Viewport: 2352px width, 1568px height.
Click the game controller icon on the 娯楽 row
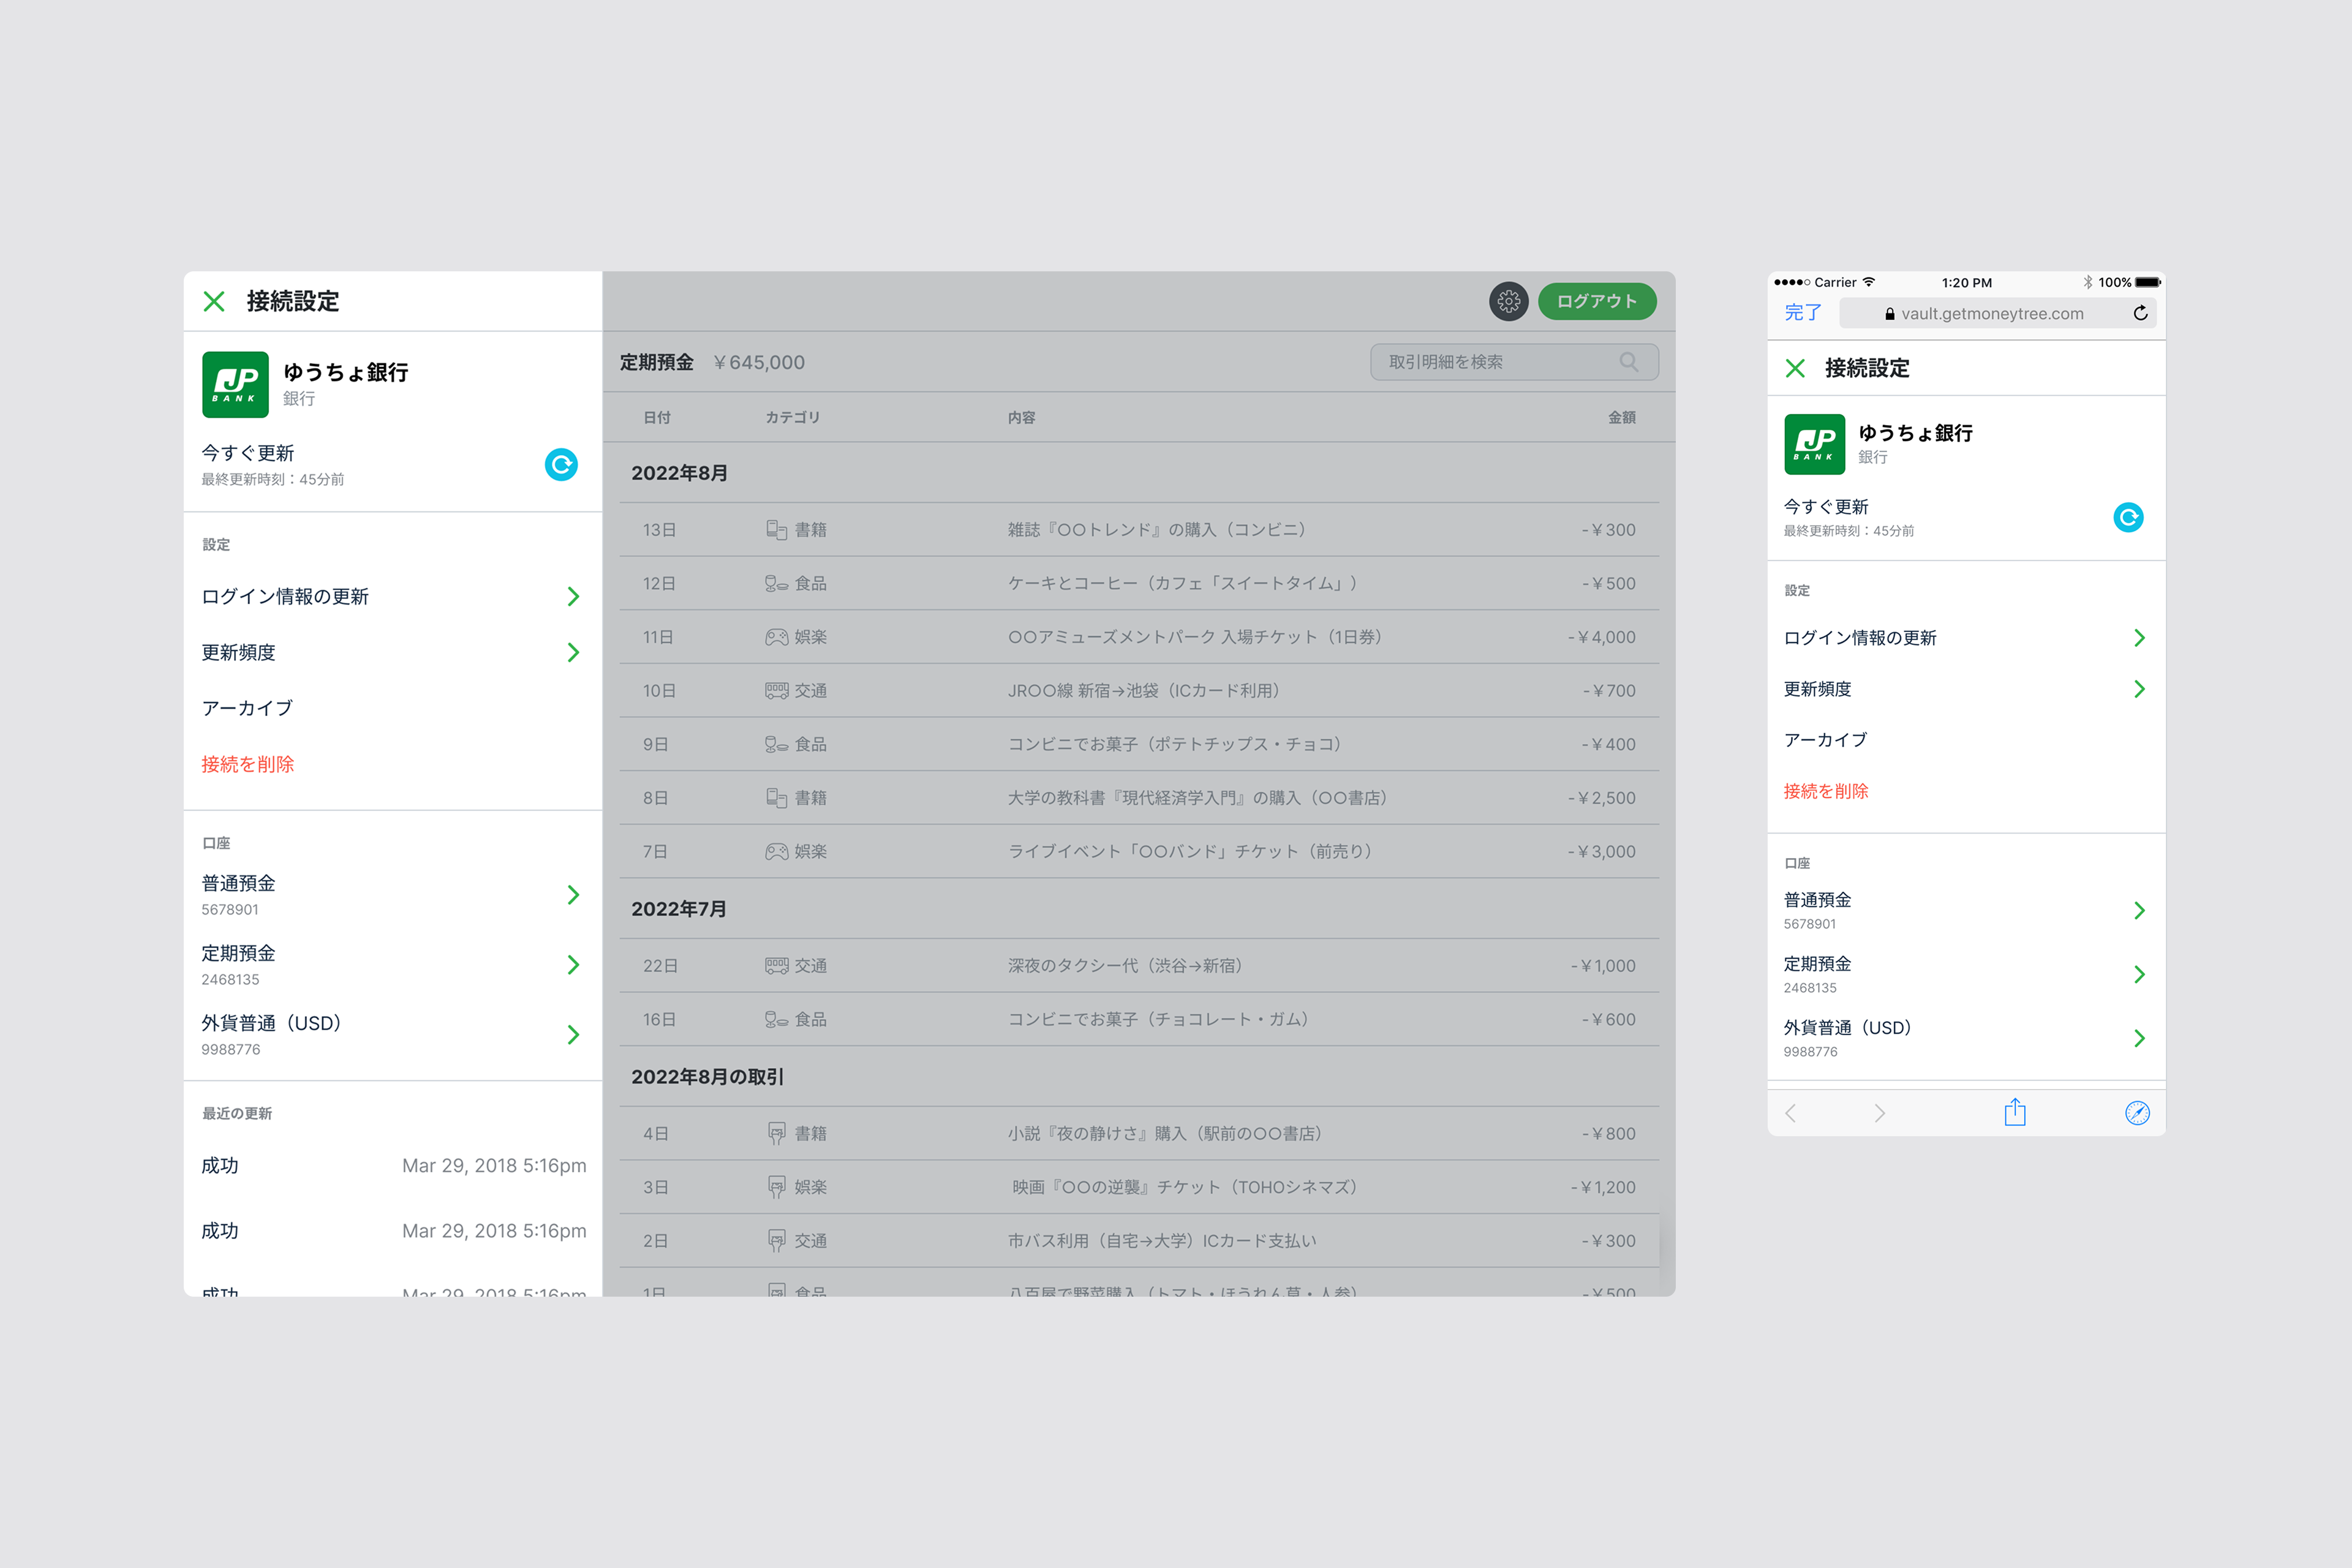click(776, 636)
